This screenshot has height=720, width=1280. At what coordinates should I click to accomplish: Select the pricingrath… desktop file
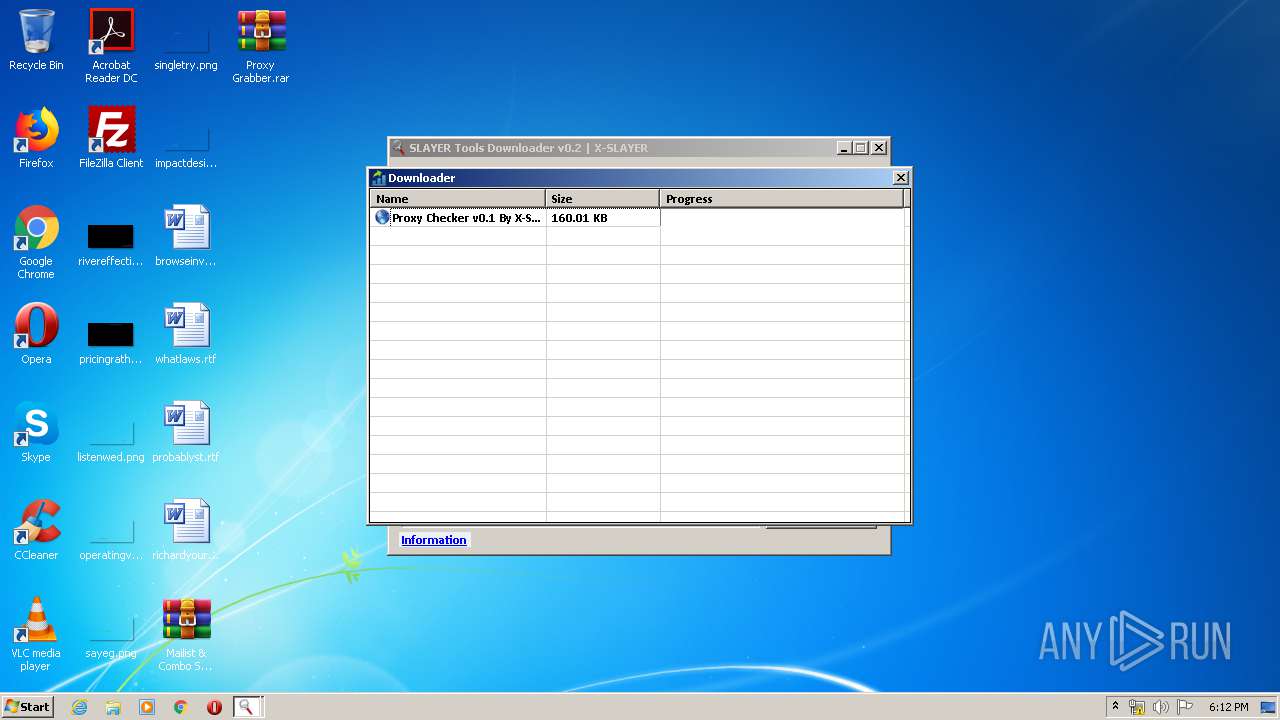point(111,344)
